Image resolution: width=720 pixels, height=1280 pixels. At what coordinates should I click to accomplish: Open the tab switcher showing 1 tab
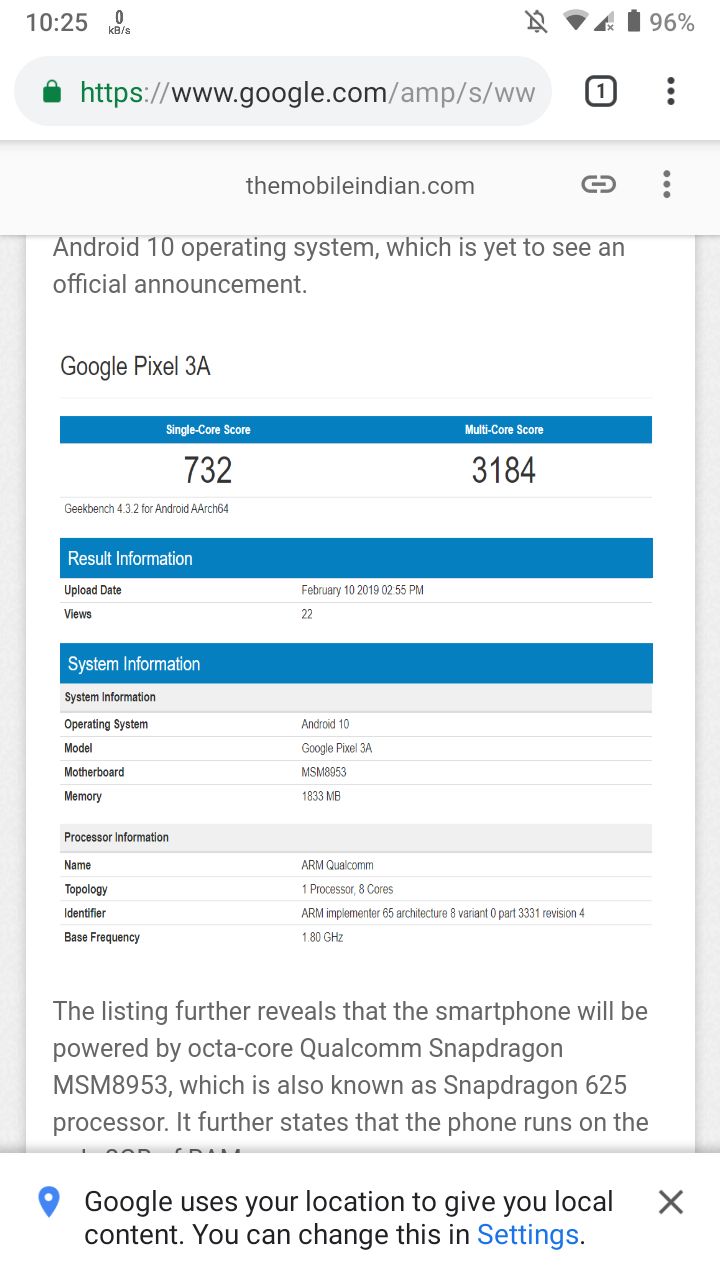[600, 92]
